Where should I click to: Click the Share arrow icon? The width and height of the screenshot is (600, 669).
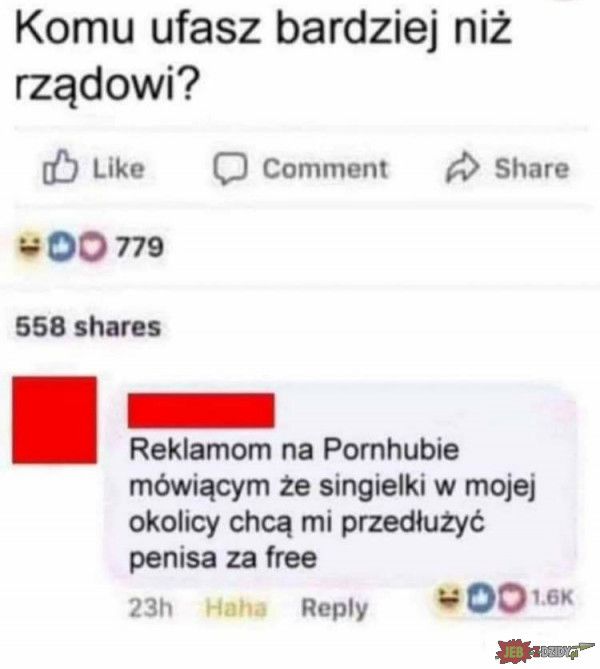pos(463,168)
